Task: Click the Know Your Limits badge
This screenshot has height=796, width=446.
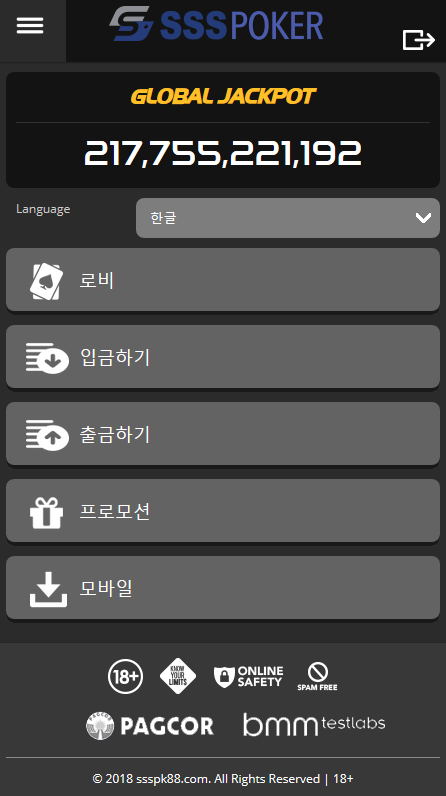Action: pyautogui.click(x=178, y=676)
